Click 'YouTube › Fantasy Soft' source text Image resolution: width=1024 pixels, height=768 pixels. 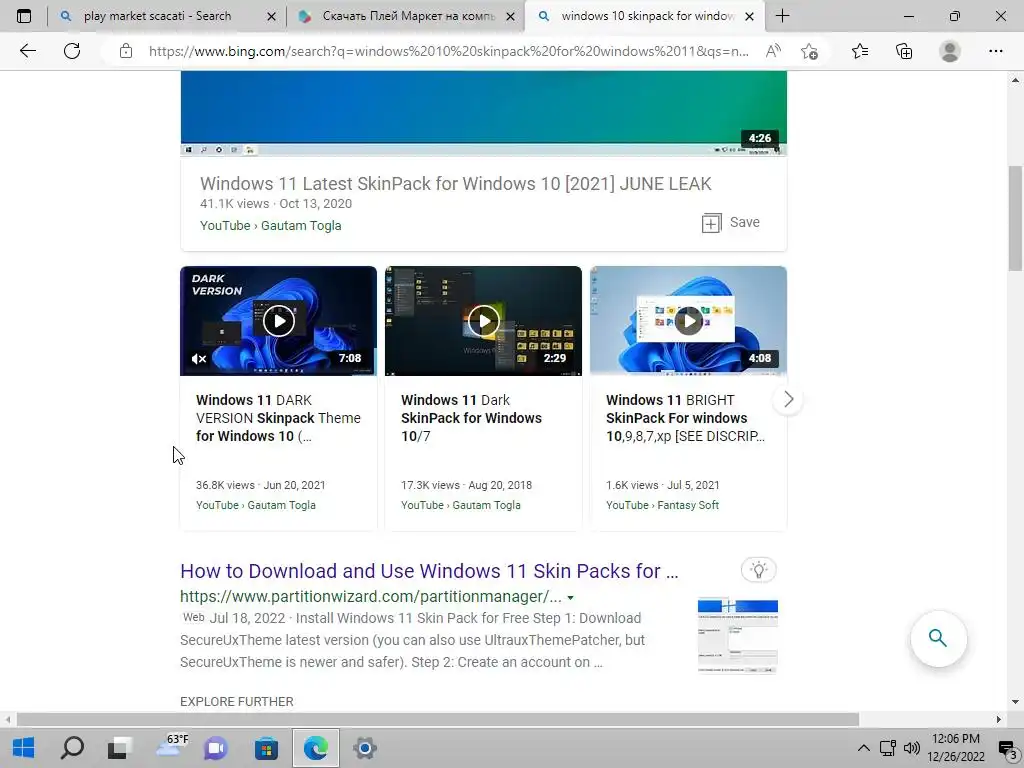click(x=662, y=505)
